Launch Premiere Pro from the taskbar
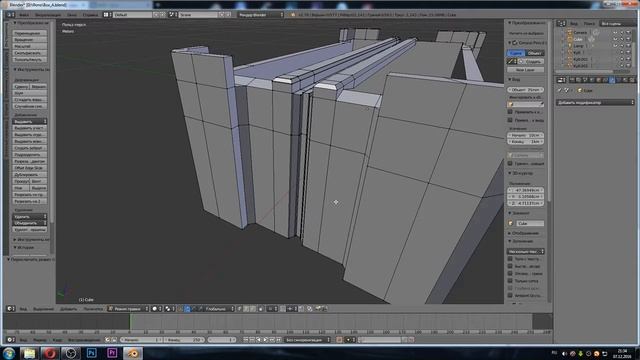Screen dimensions: 640x360 pos(112,353)
